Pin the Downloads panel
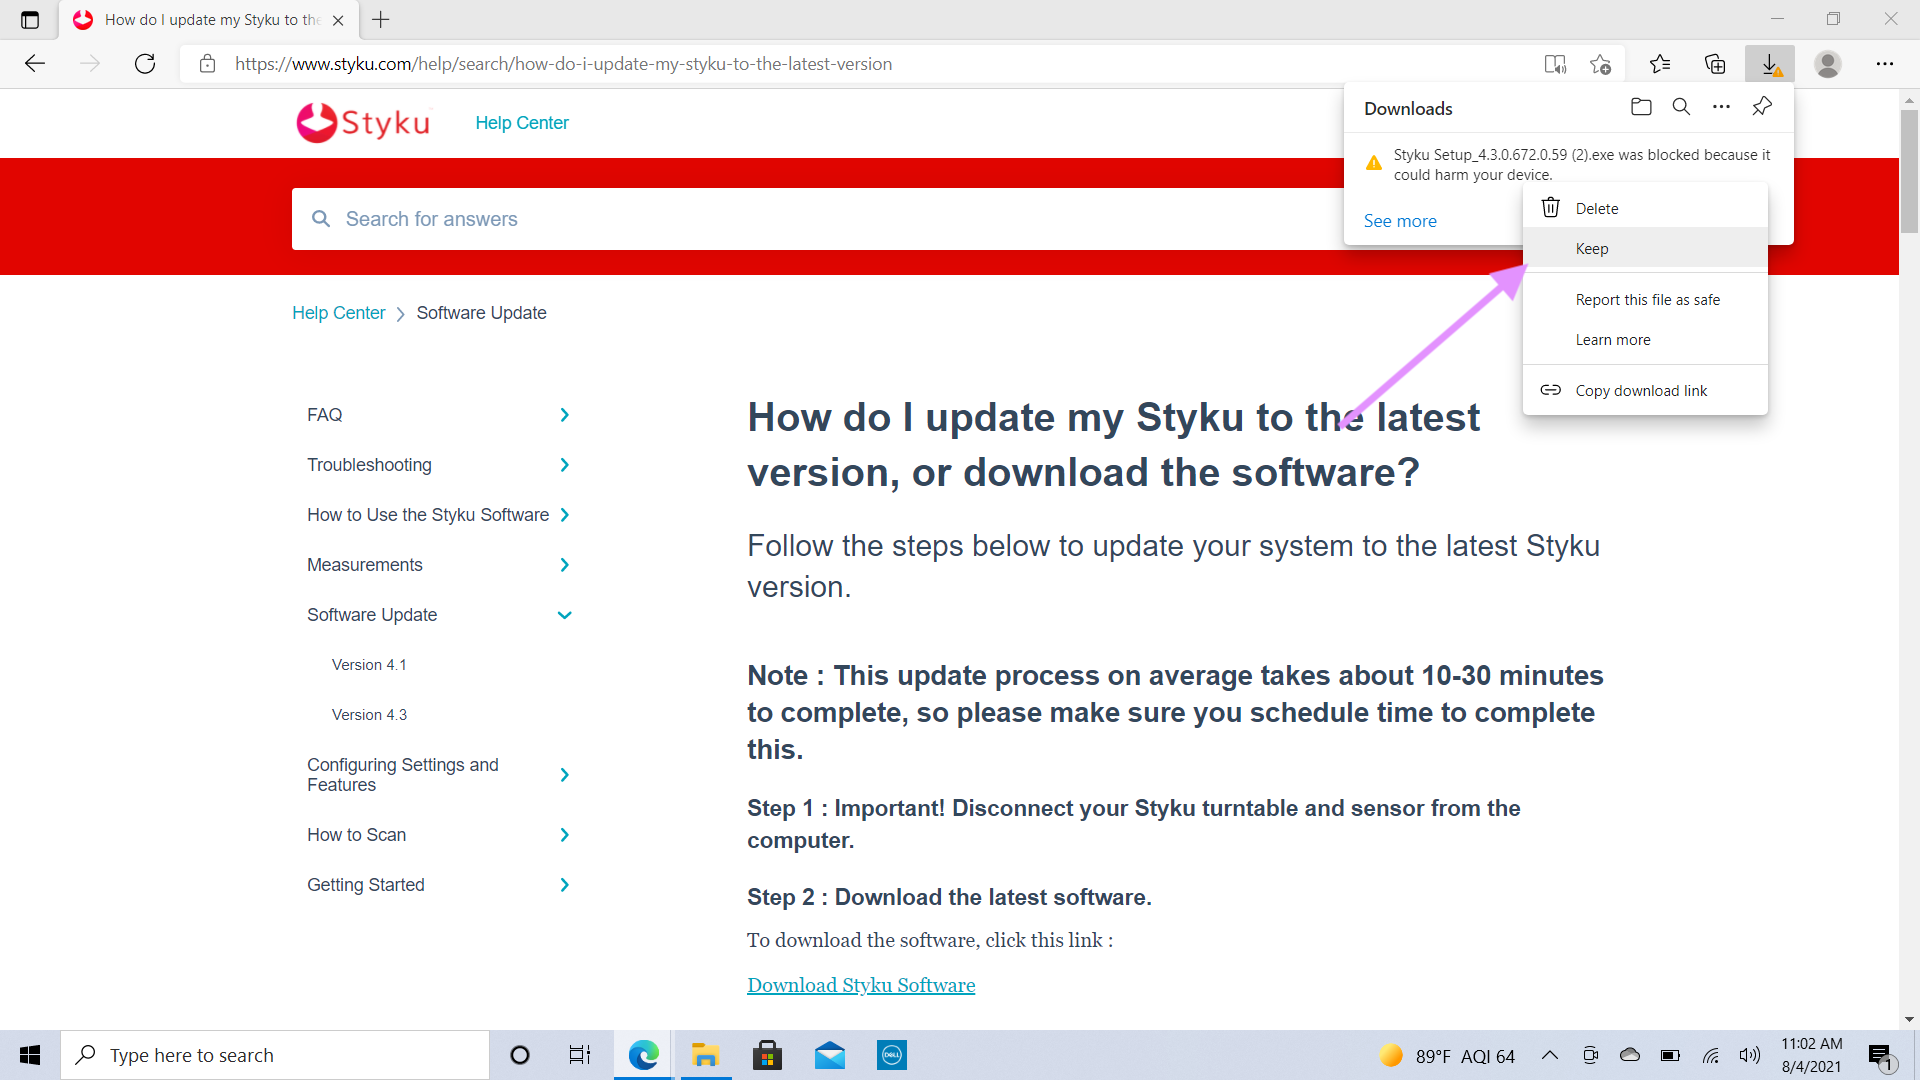Screen dimensions: 1920x1080 click(x=1762, y=107)
